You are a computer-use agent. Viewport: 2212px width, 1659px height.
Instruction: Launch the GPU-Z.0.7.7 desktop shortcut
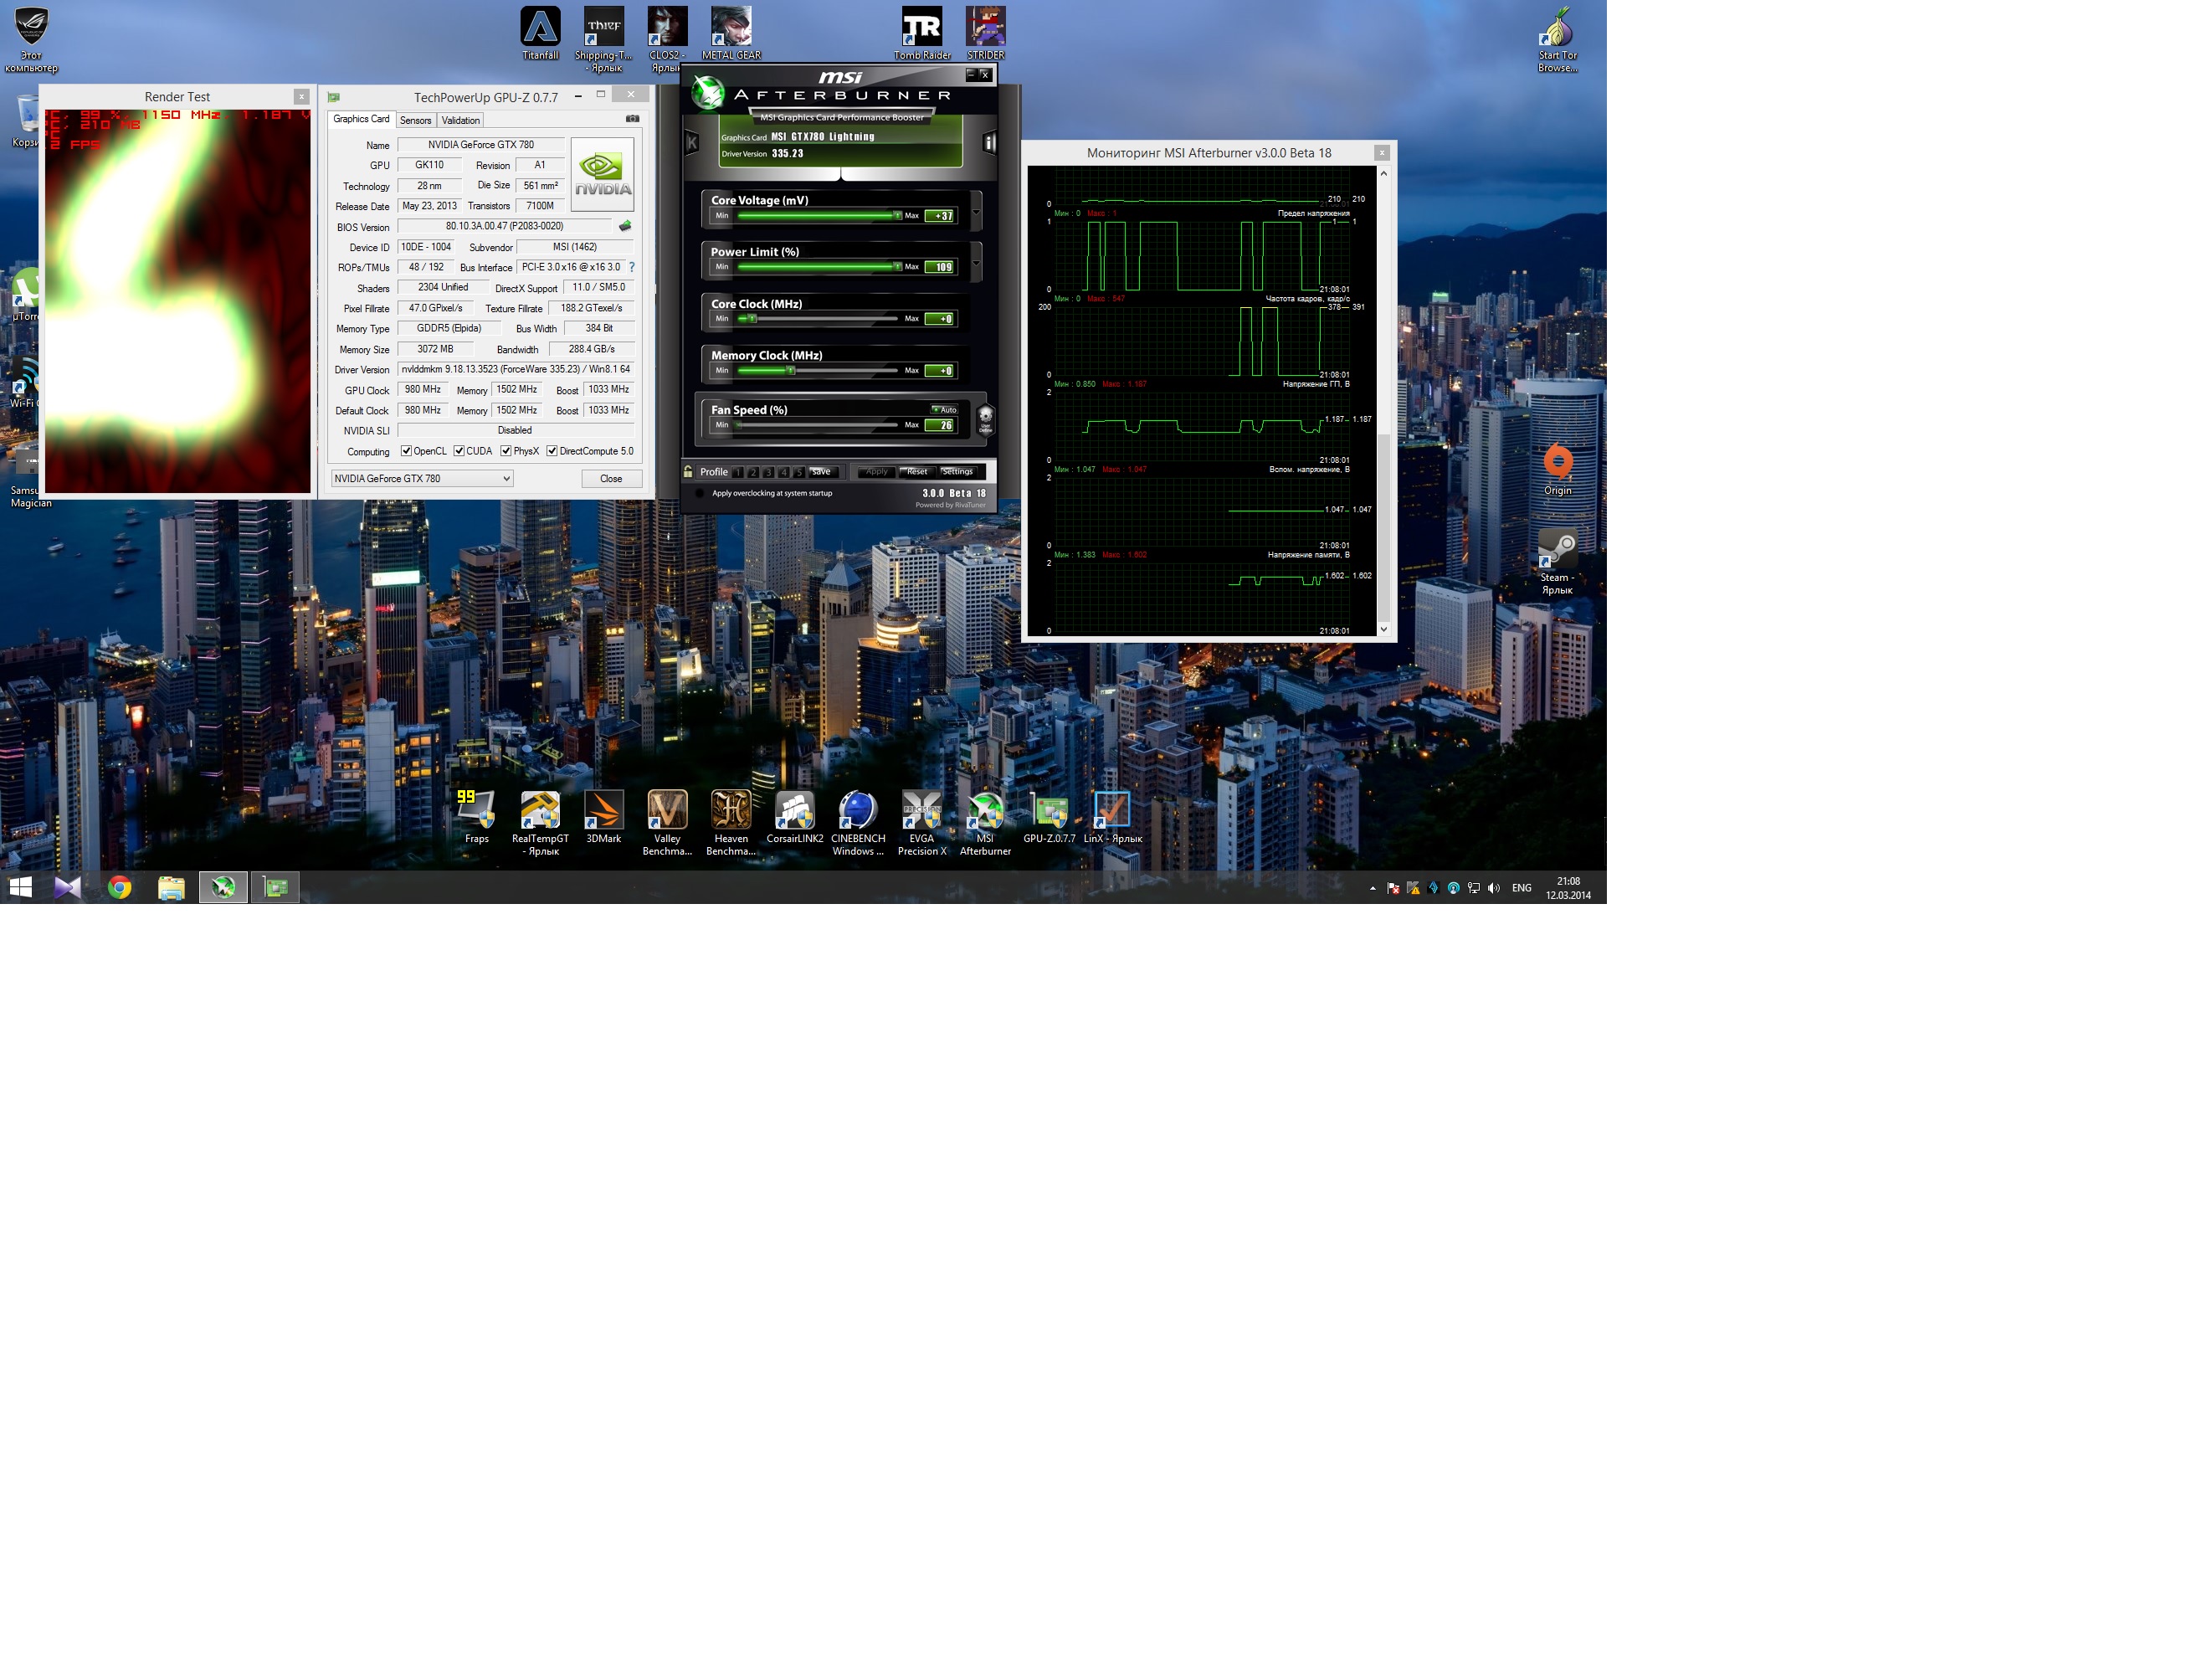(1049, 817)
